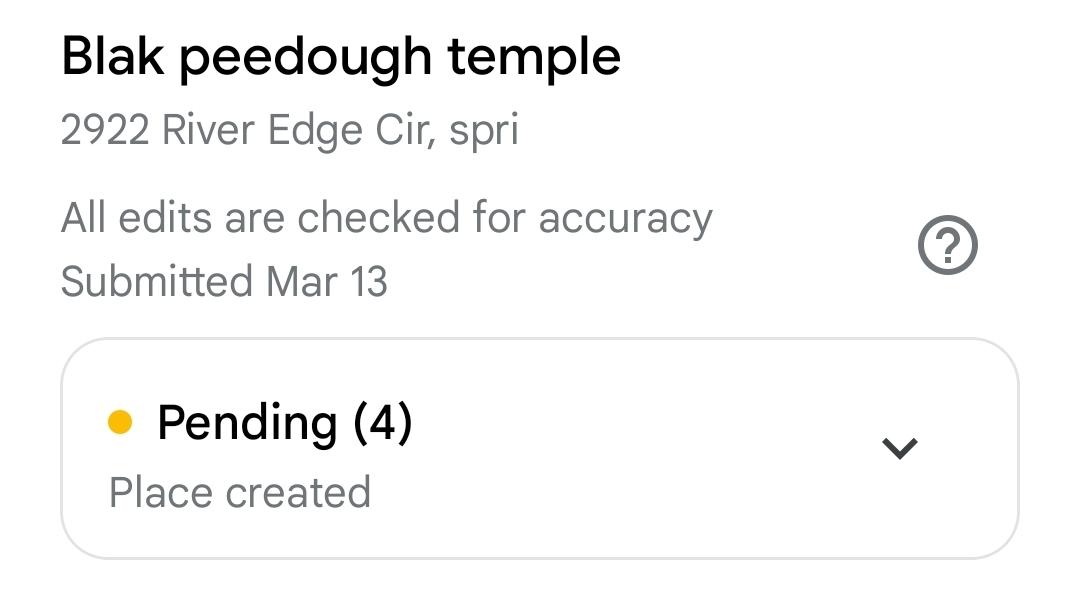Tap the word accuracy in the notice
Image resolution: width=1080 pixels, height=599 pixels.
pyautogui.click(x=625, y=218)
